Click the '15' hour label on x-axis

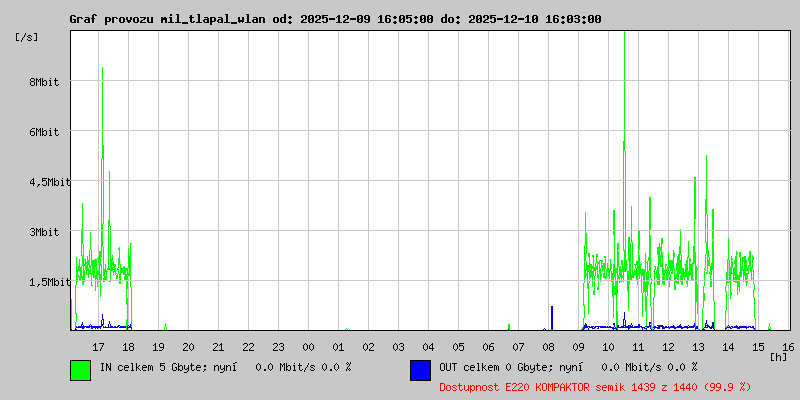(x=758, y=347)
